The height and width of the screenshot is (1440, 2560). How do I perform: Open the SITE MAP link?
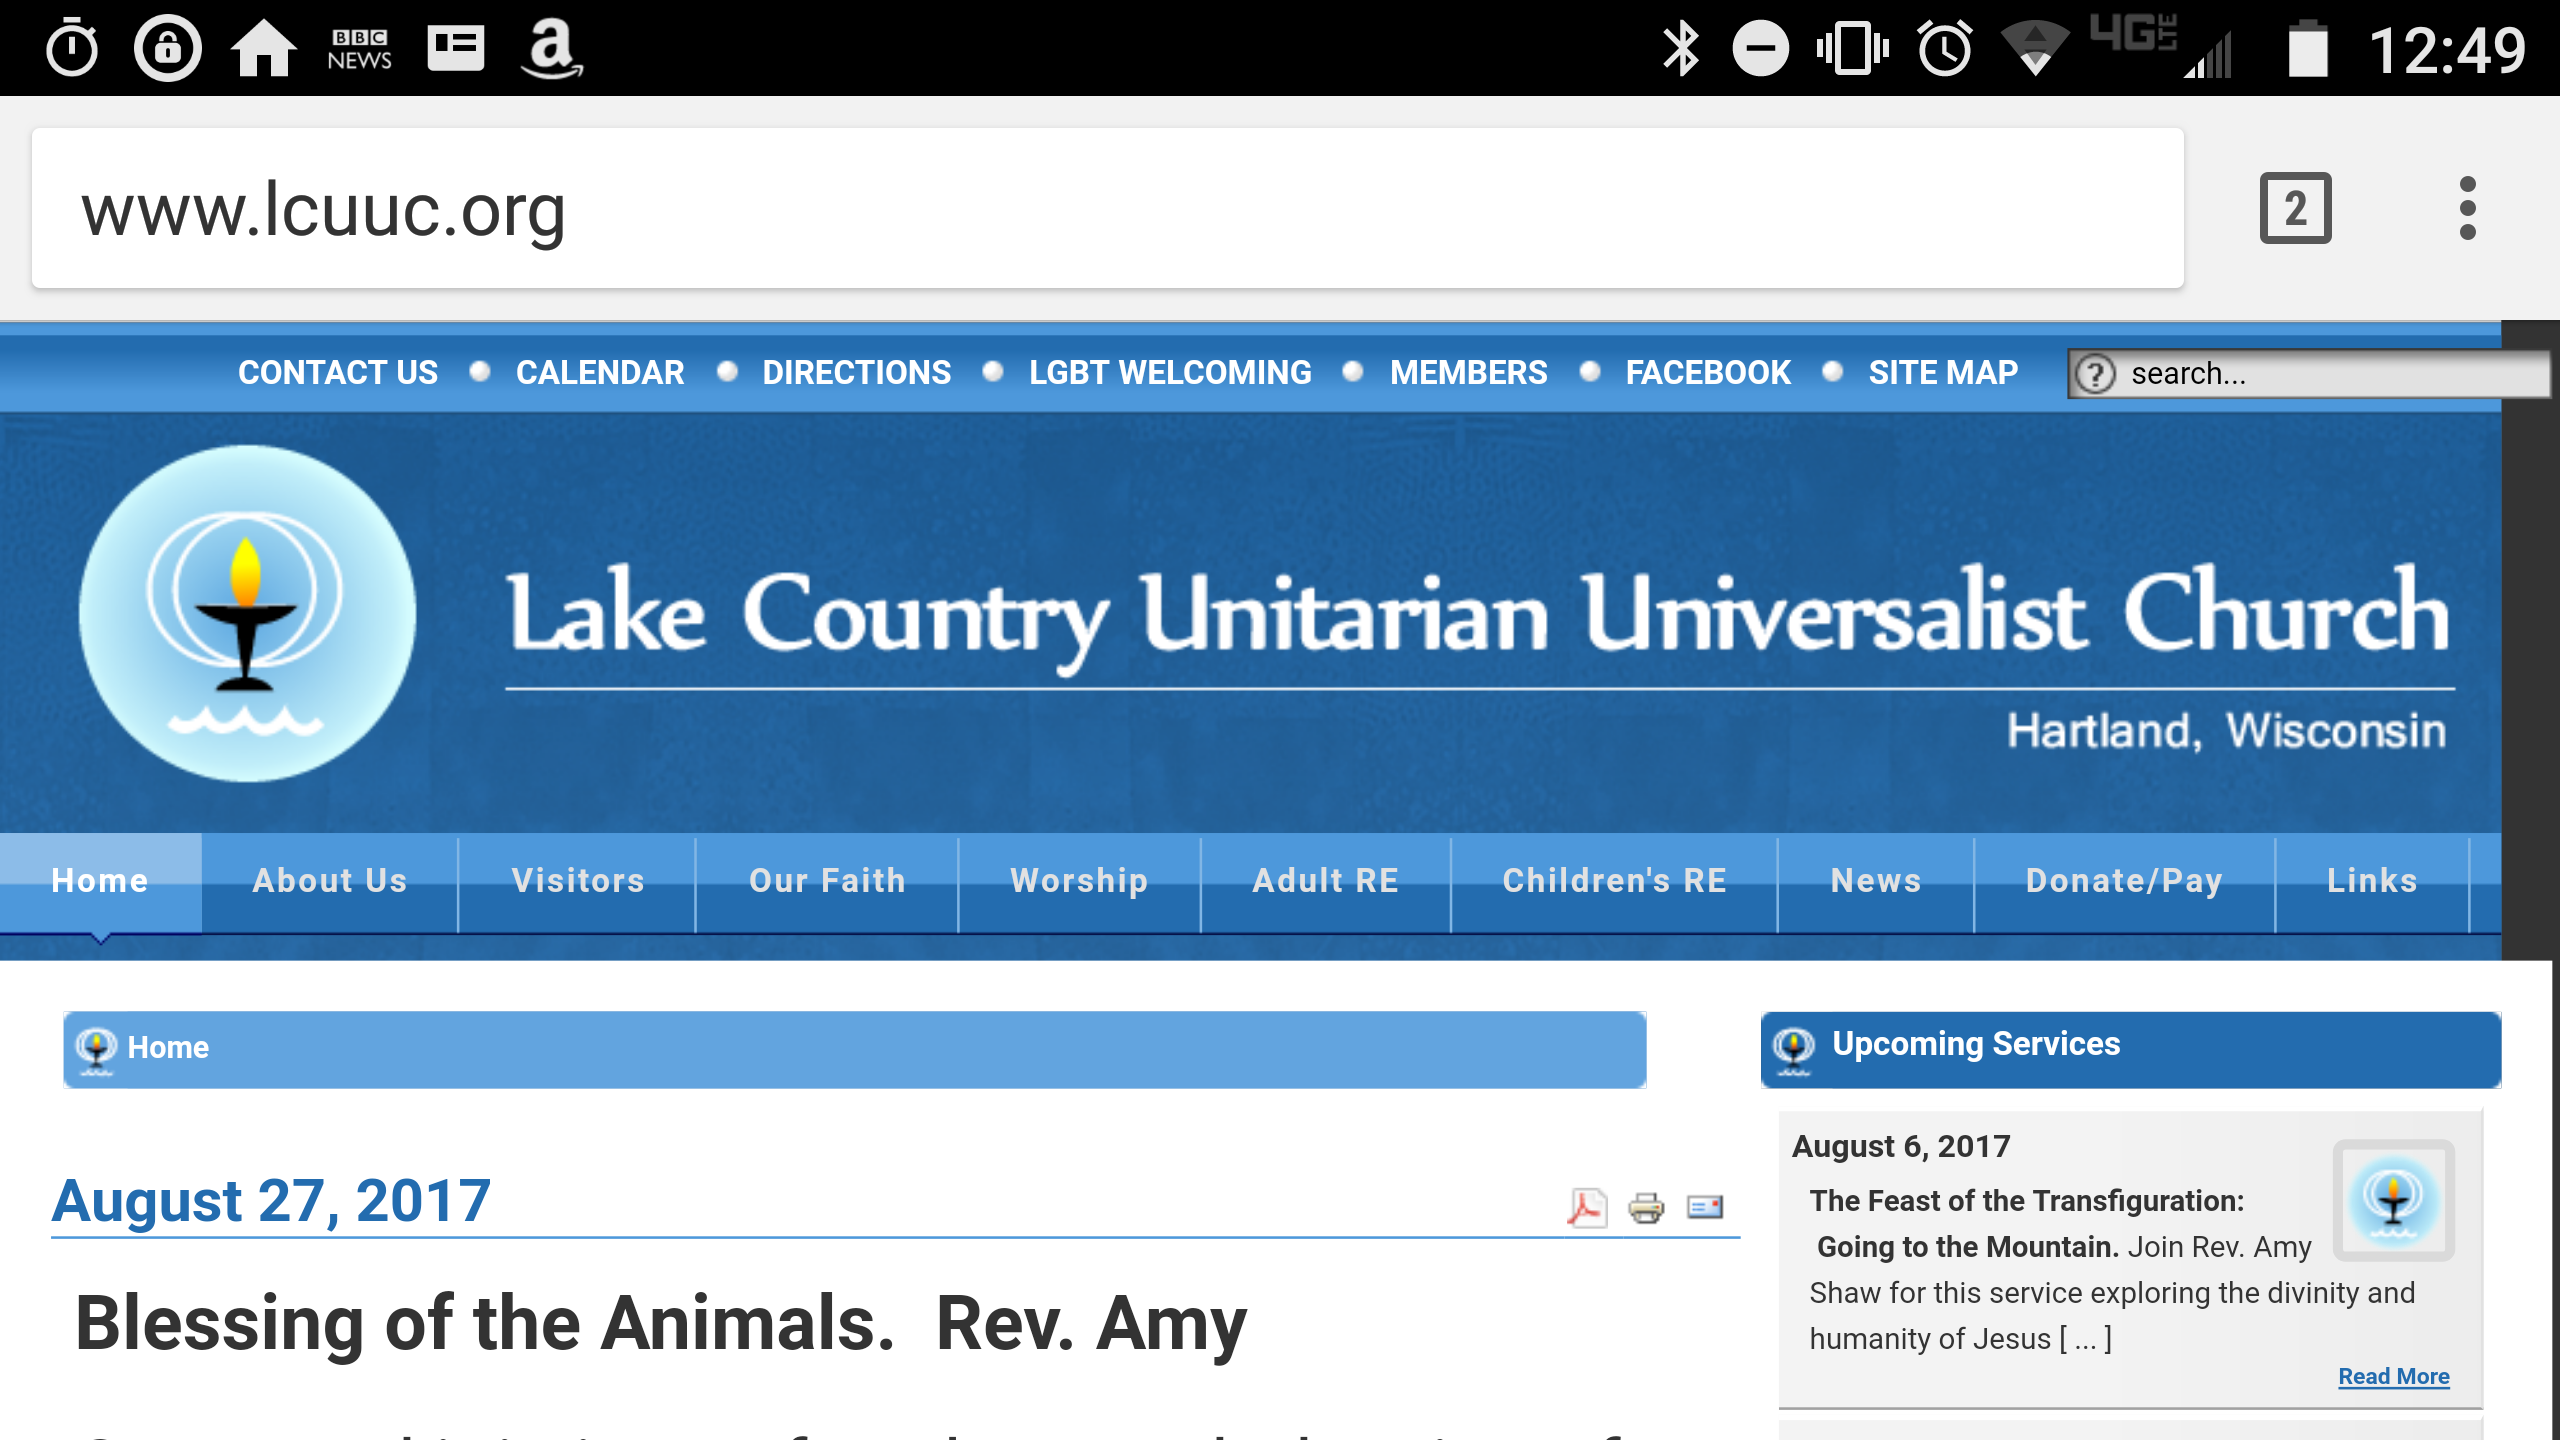click(x=1943, y=373)
